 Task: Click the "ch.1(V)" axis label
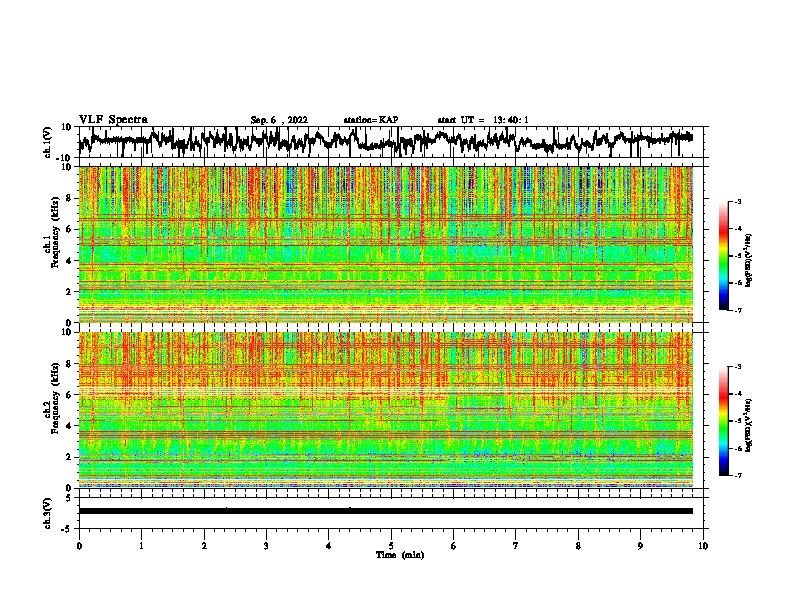coord(48,142)
